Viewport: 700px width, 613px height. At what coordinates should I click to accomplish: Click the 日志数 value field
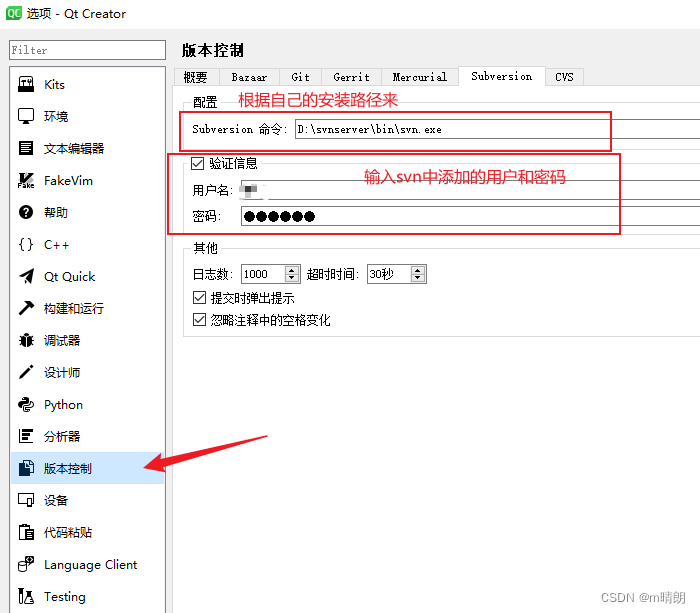(263, 274)
